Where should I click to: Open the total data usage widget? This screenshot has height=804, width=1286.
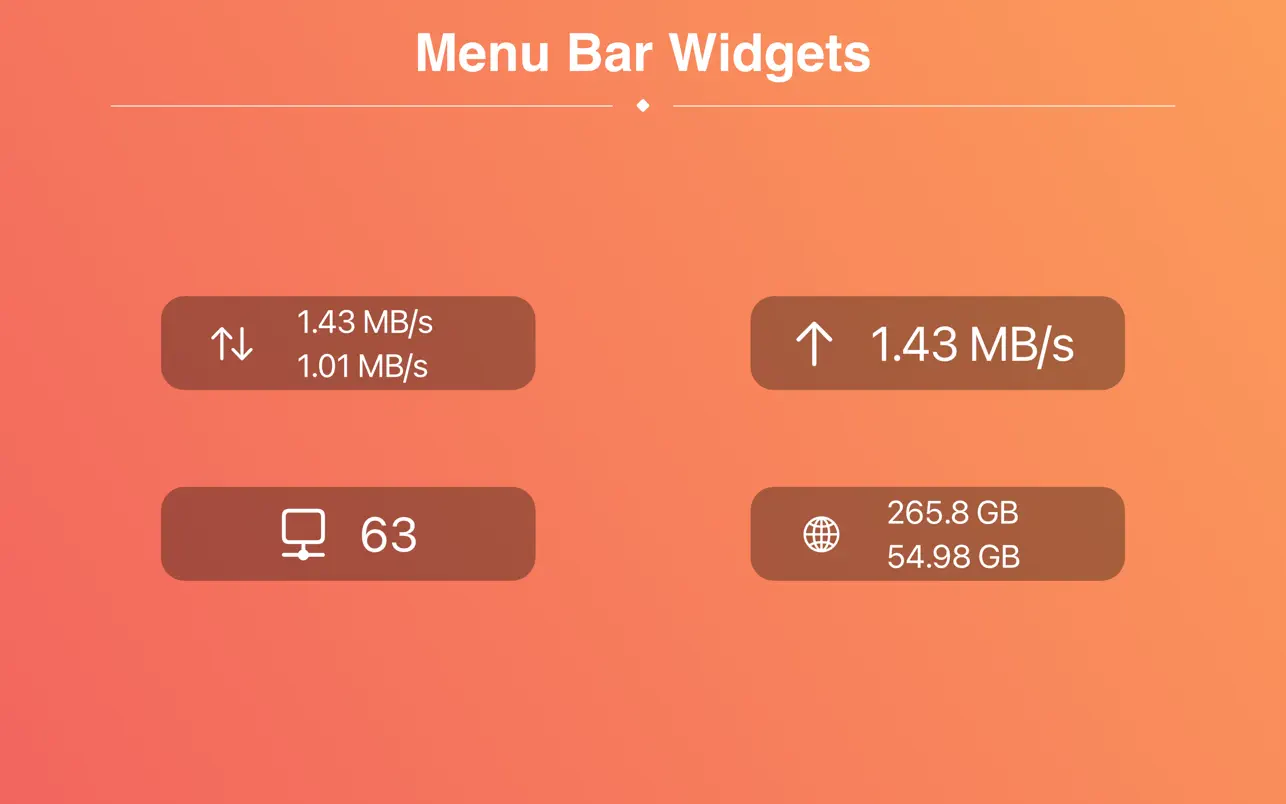pos(937,534)
